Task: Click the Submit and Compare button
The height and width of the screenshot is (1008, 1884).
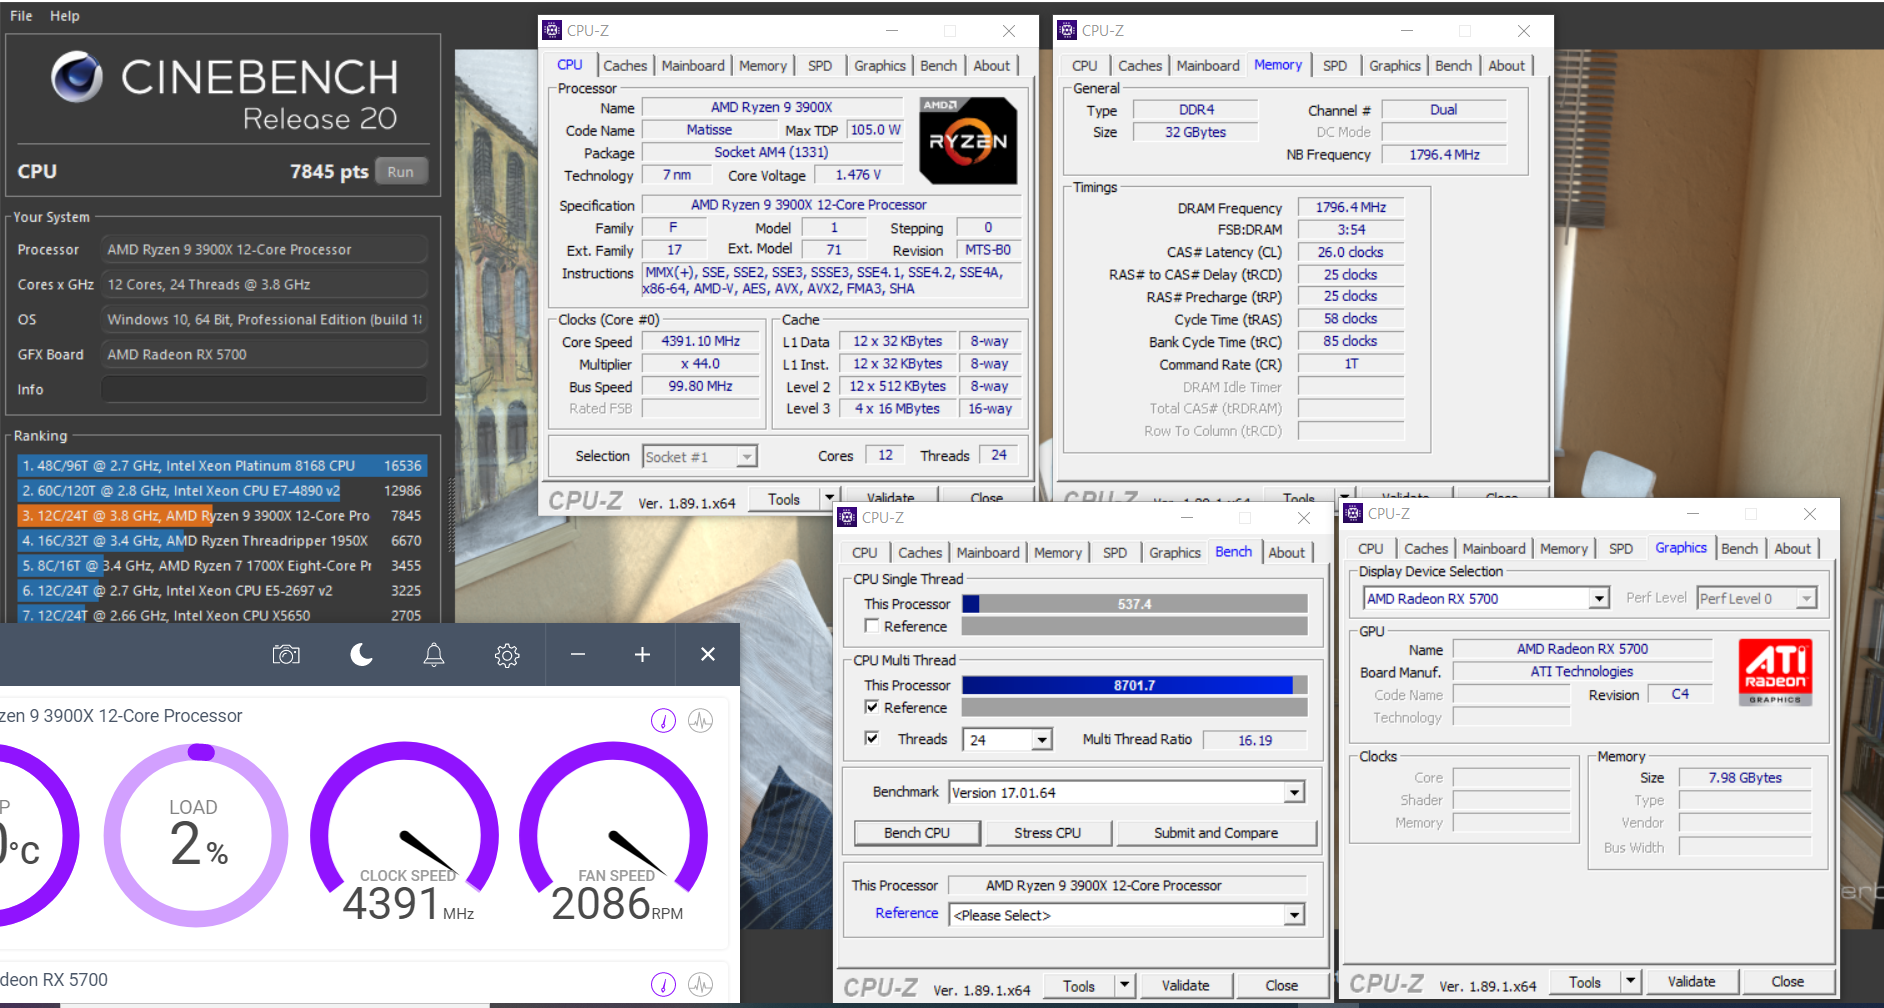Action: (x=1216, y=833)
